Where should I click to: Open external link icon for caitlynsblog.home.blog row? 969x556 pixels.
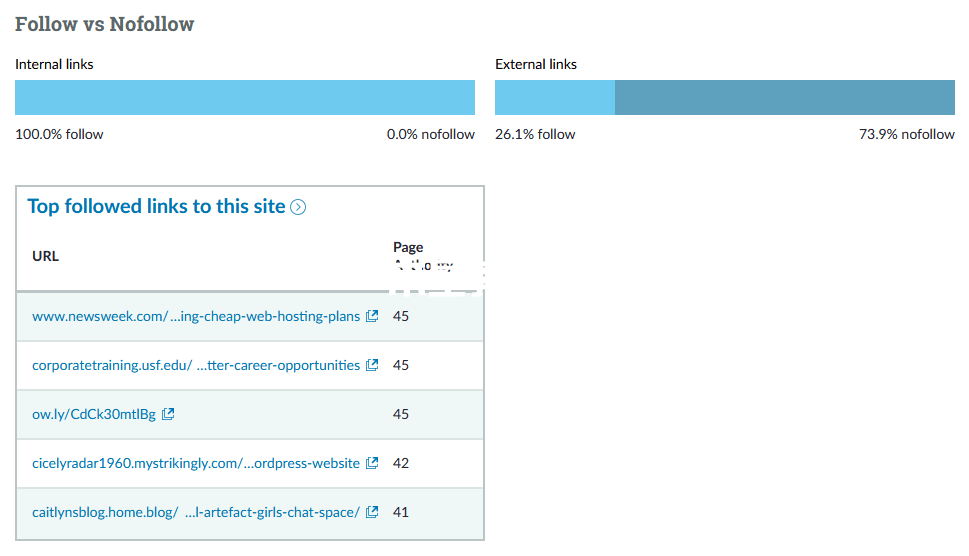[x=372, y=512]
